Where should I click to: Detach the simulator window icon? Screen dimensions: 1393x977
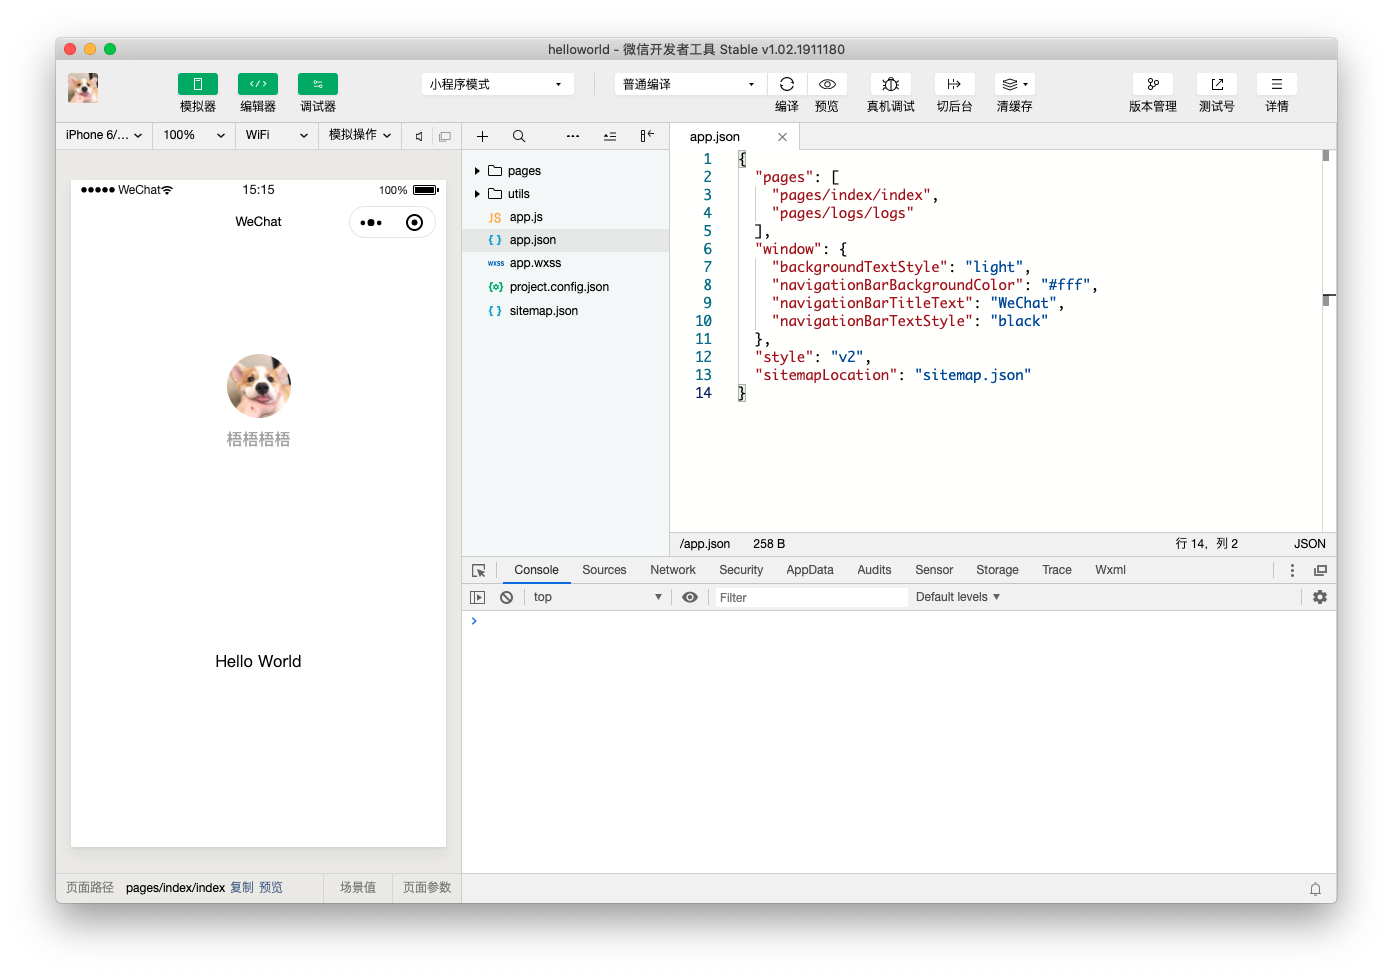tap(445, 136)
